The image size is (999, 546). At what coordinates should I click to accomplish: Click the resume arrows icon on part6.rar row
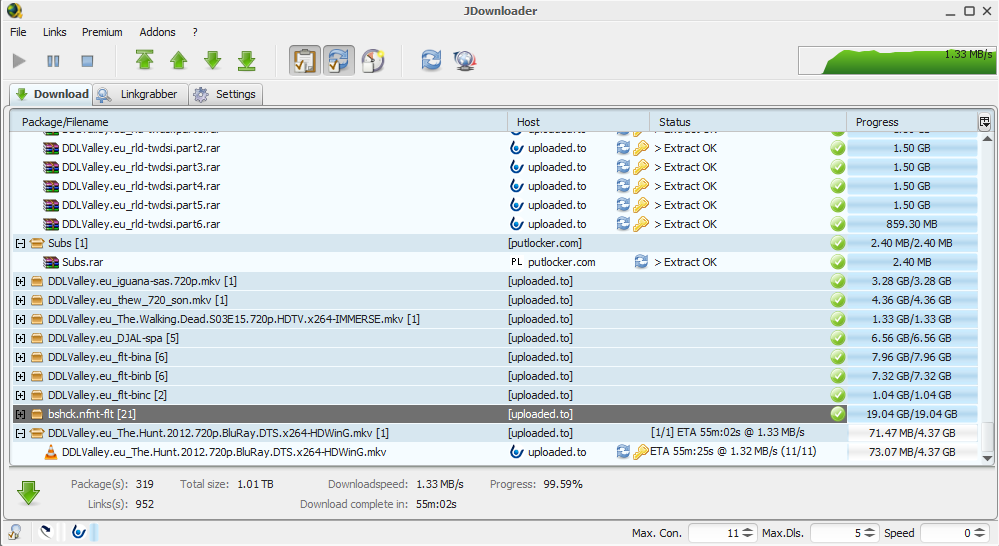tap(623, 224)
